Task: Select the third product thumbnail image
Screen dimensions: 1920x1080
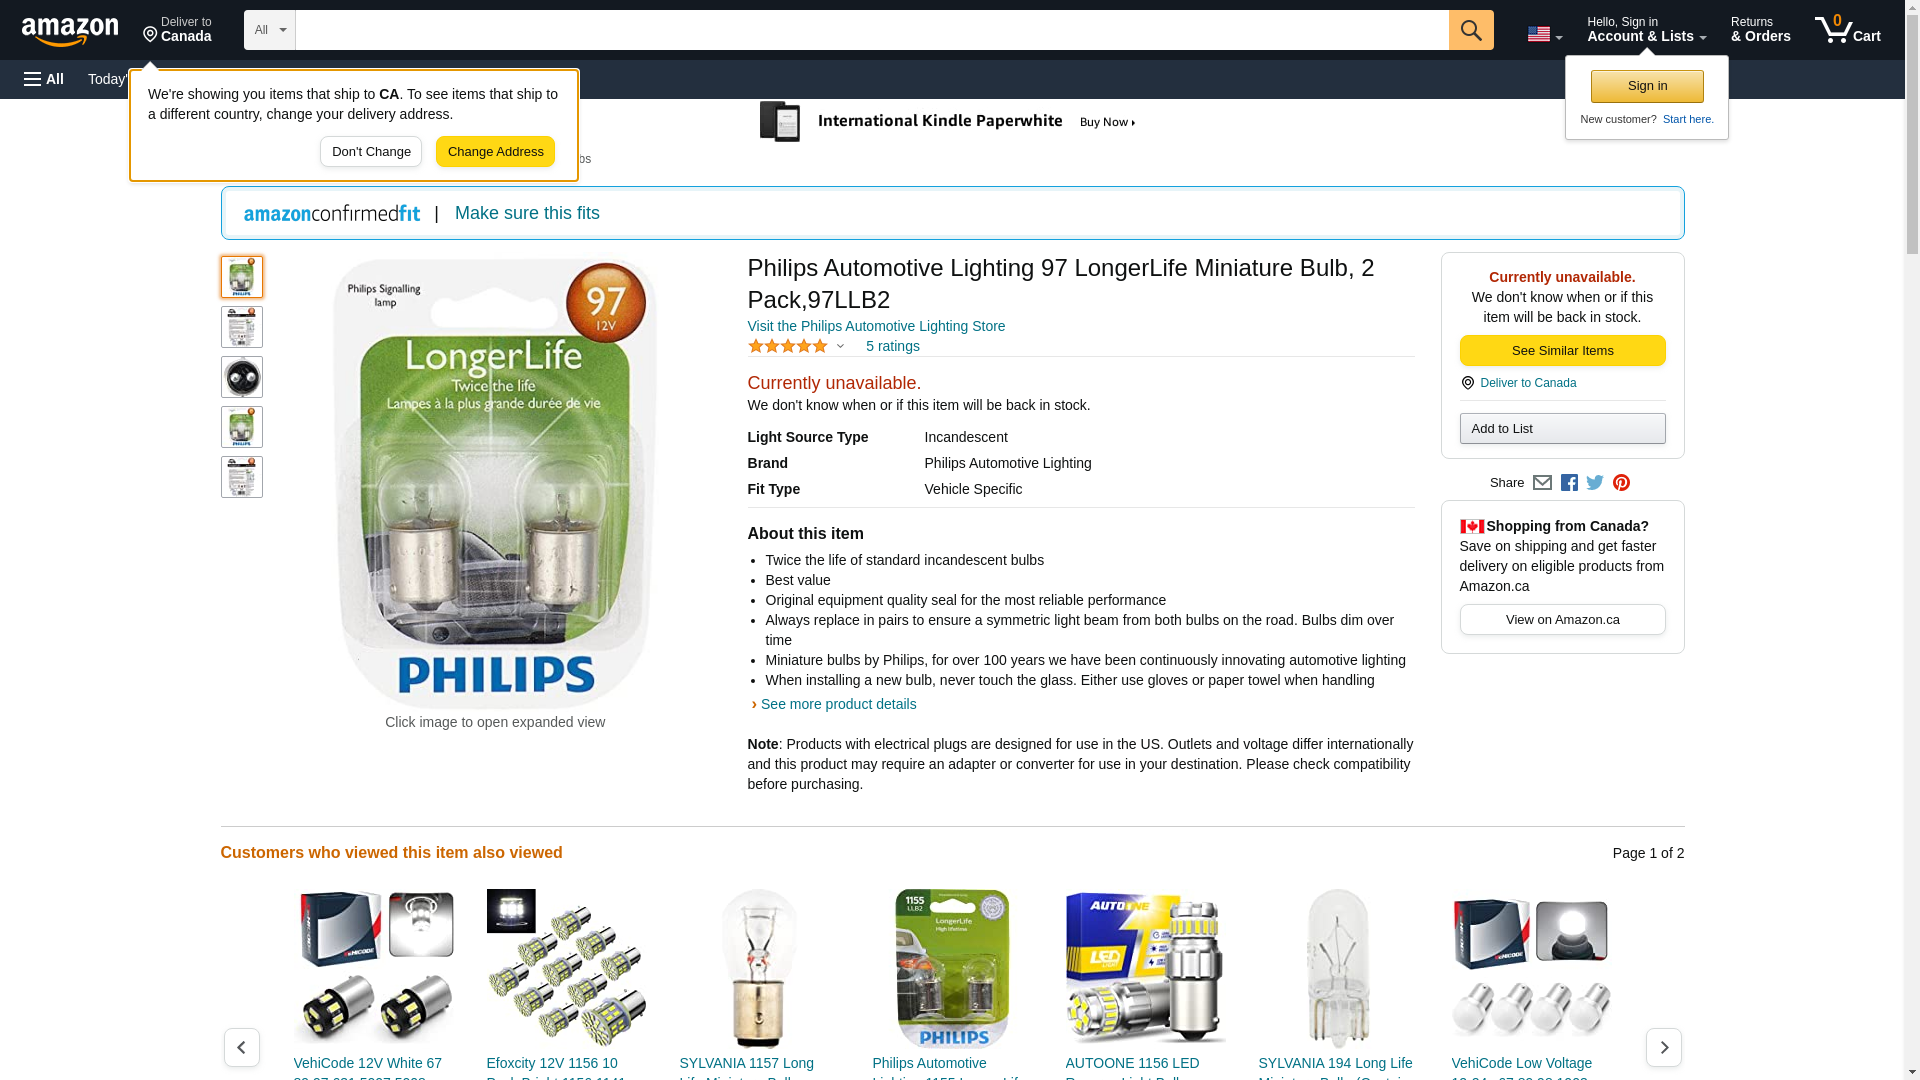Action: click(x=241, y=377)
